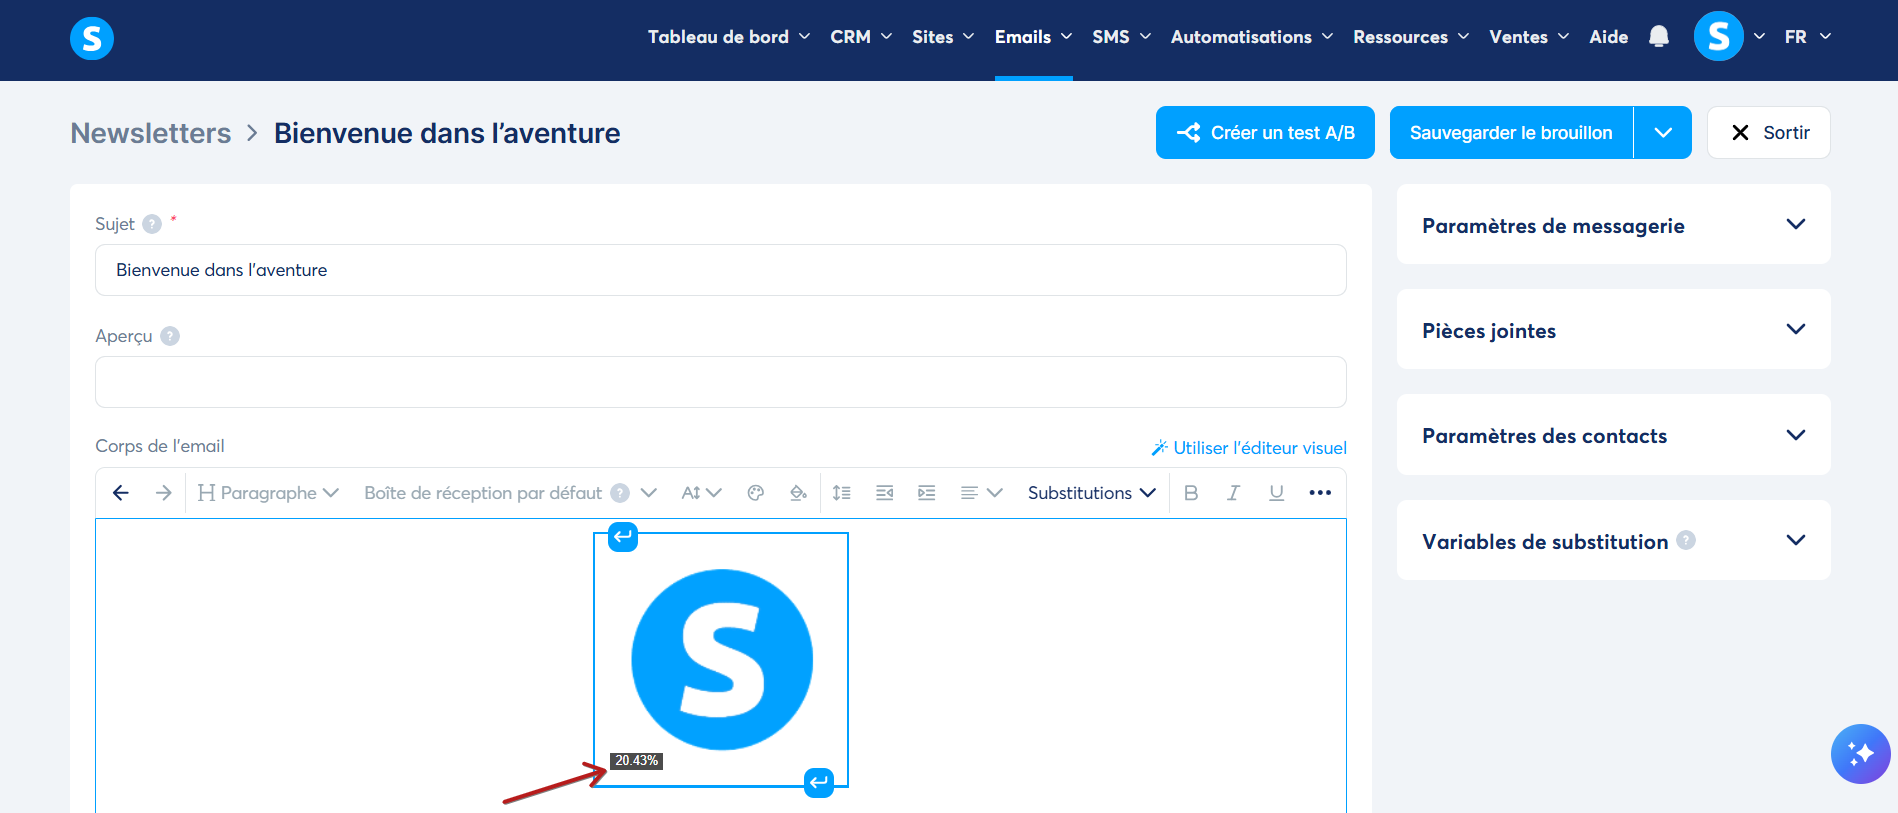Open the Paragraphe format dropdown
1898x813 pixels.
(x=268, y=493)
